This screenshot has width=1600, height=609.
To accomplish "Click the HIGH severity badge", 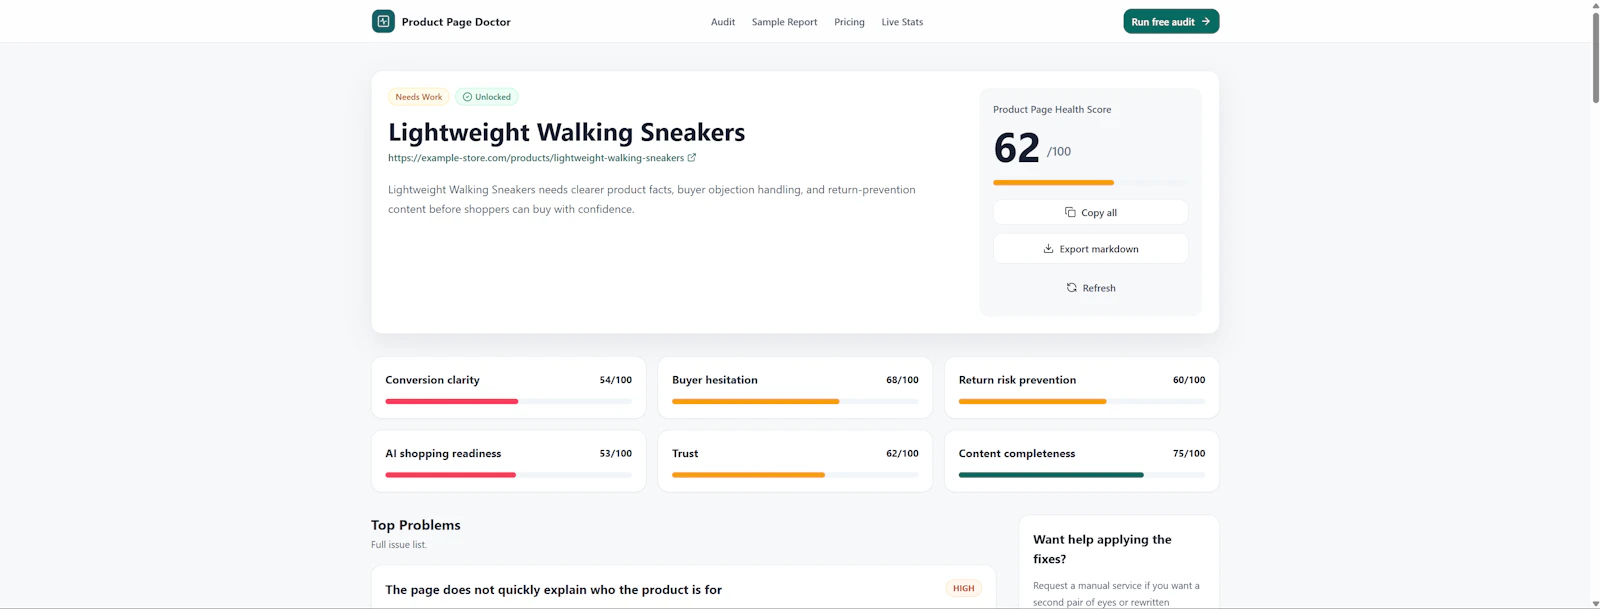I will (x=964, y=588).
